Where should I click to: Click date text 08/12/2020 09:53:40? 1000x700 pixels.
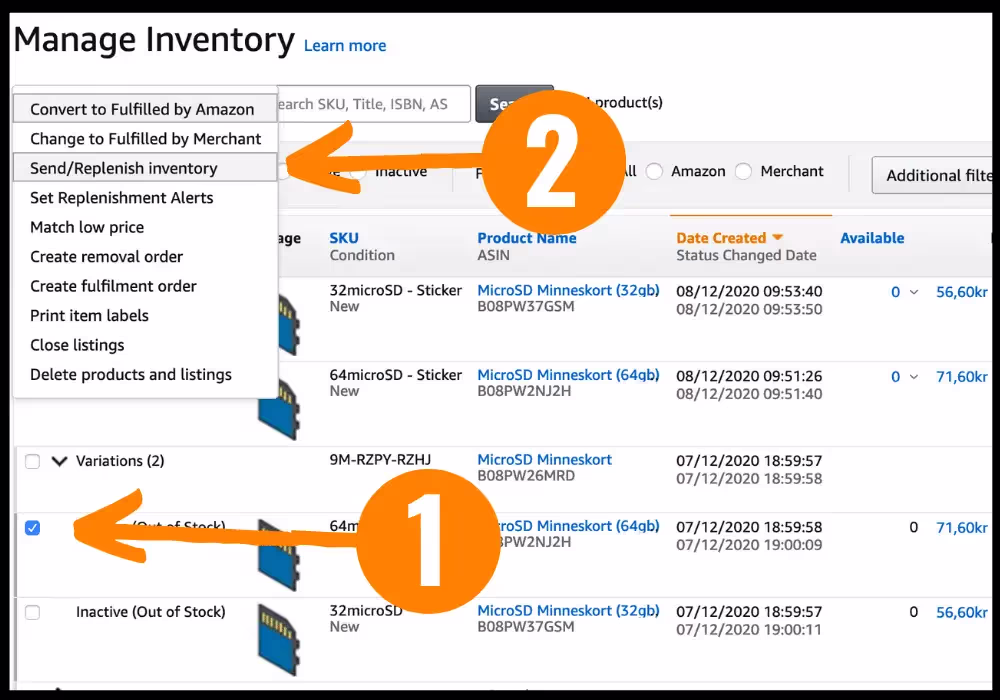(749, 291)
